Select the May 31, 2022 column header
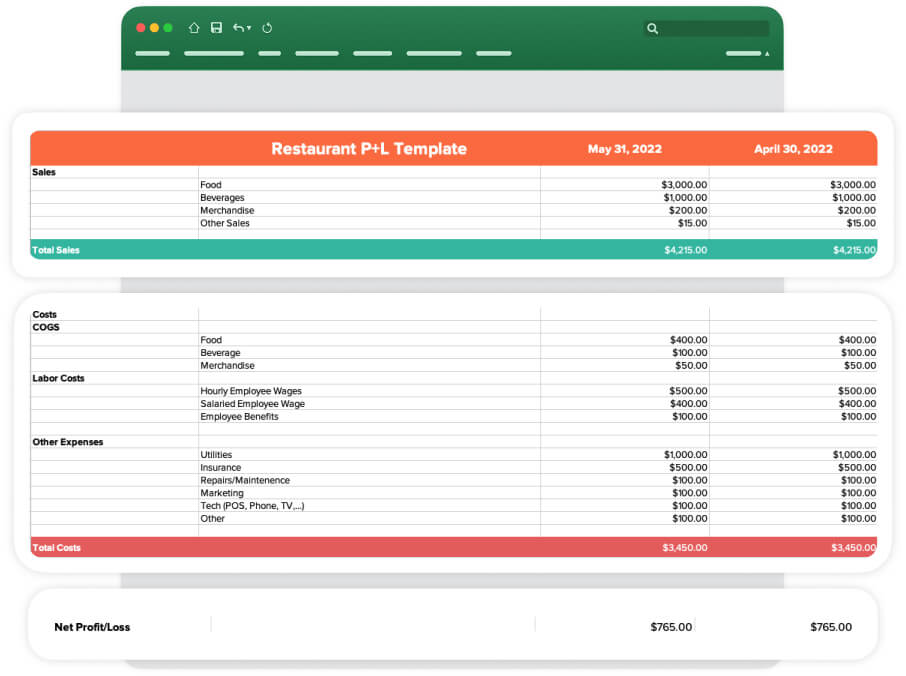Image resolution: width=906 pixels, height=676 pixels. (x=624, y=148)
